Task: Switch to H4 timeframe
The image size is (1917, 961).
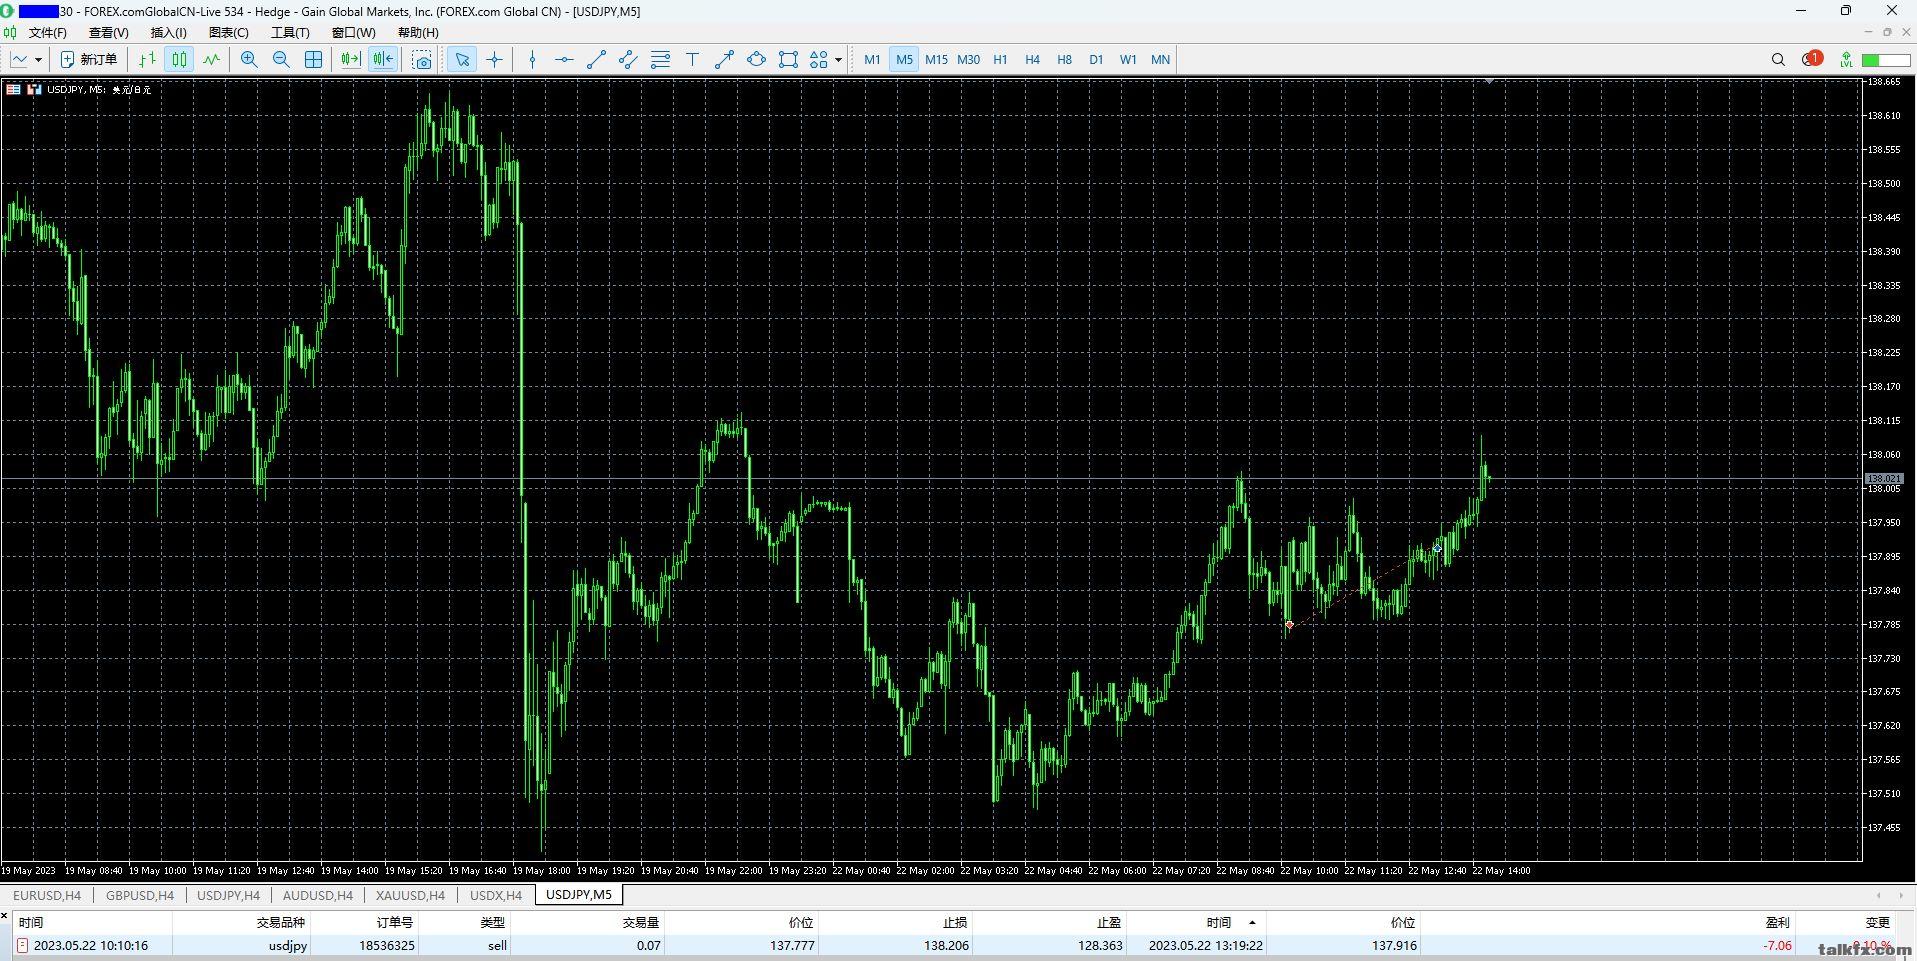Action: (1032, 60)
